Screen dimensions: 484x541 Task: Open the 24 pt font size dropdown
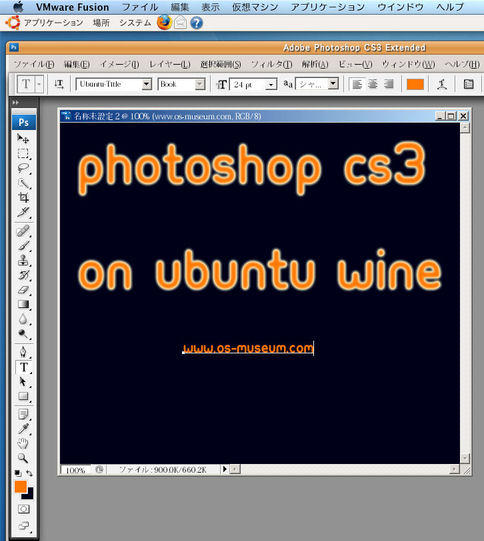point(272,84)
